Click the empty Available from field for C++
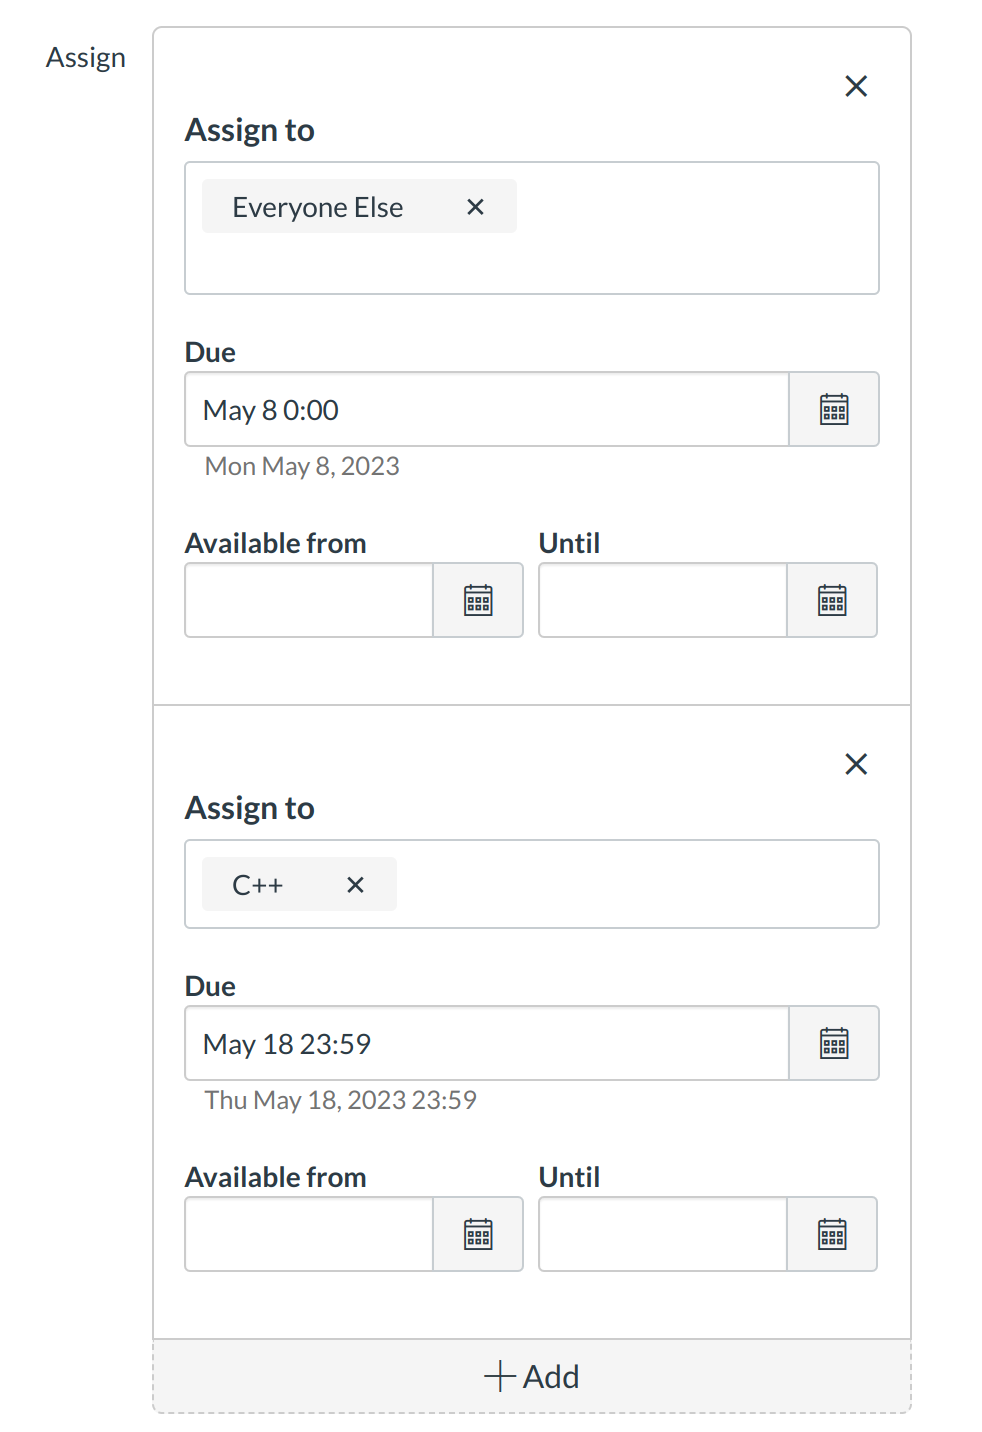Viewport: 982px width, 1432px height. click(308, 1234)
